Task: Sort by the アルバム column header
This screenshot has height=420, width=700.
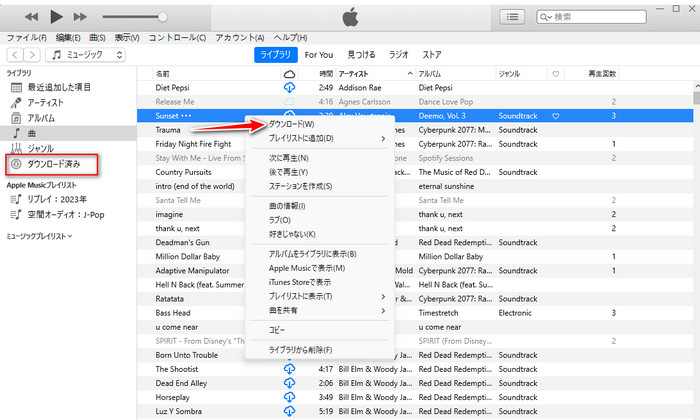Action: (x=455, y=74)
